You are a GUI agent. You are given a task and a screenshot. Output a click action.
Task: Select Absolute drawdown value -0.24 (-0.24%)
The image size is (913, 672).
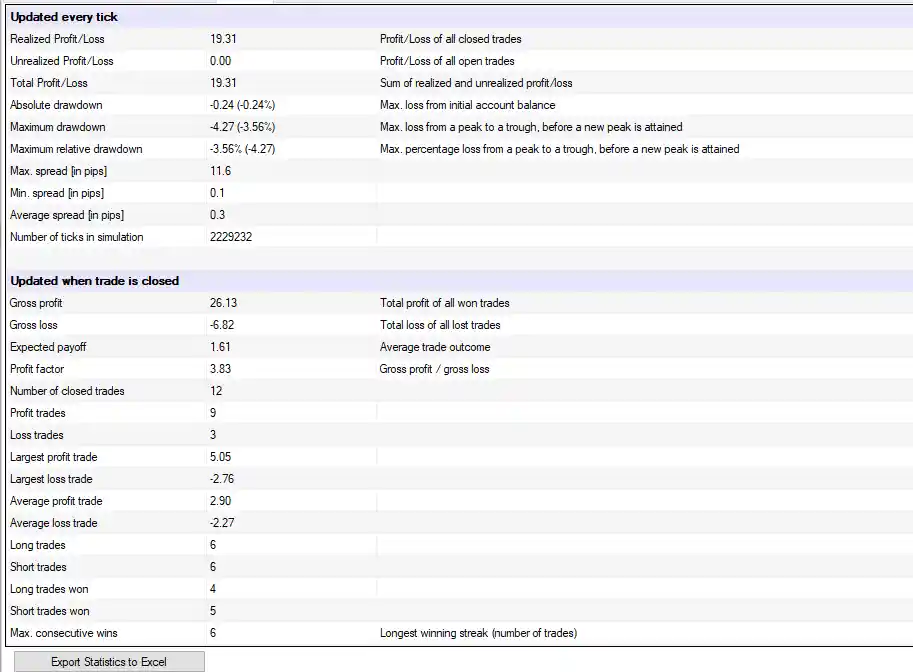[x=242, y=105]
